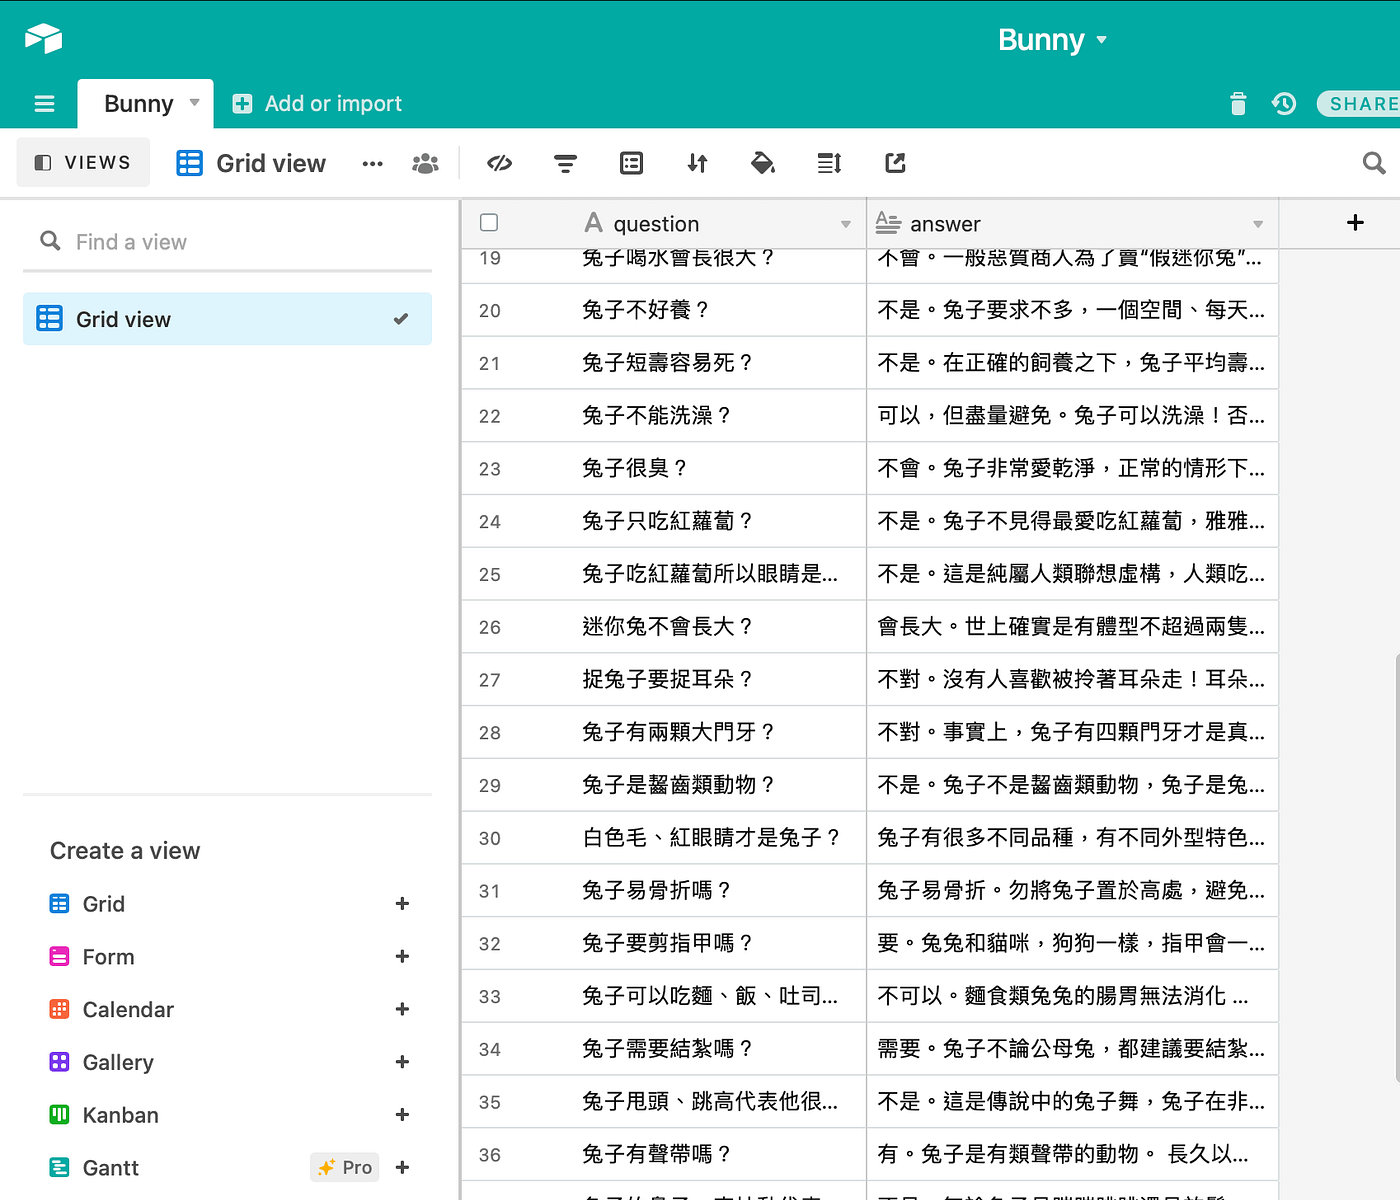The height and width of the screenshot is (1200, 1400).
Task: Open the filter options icon
Action: click(x=565, y=162)
